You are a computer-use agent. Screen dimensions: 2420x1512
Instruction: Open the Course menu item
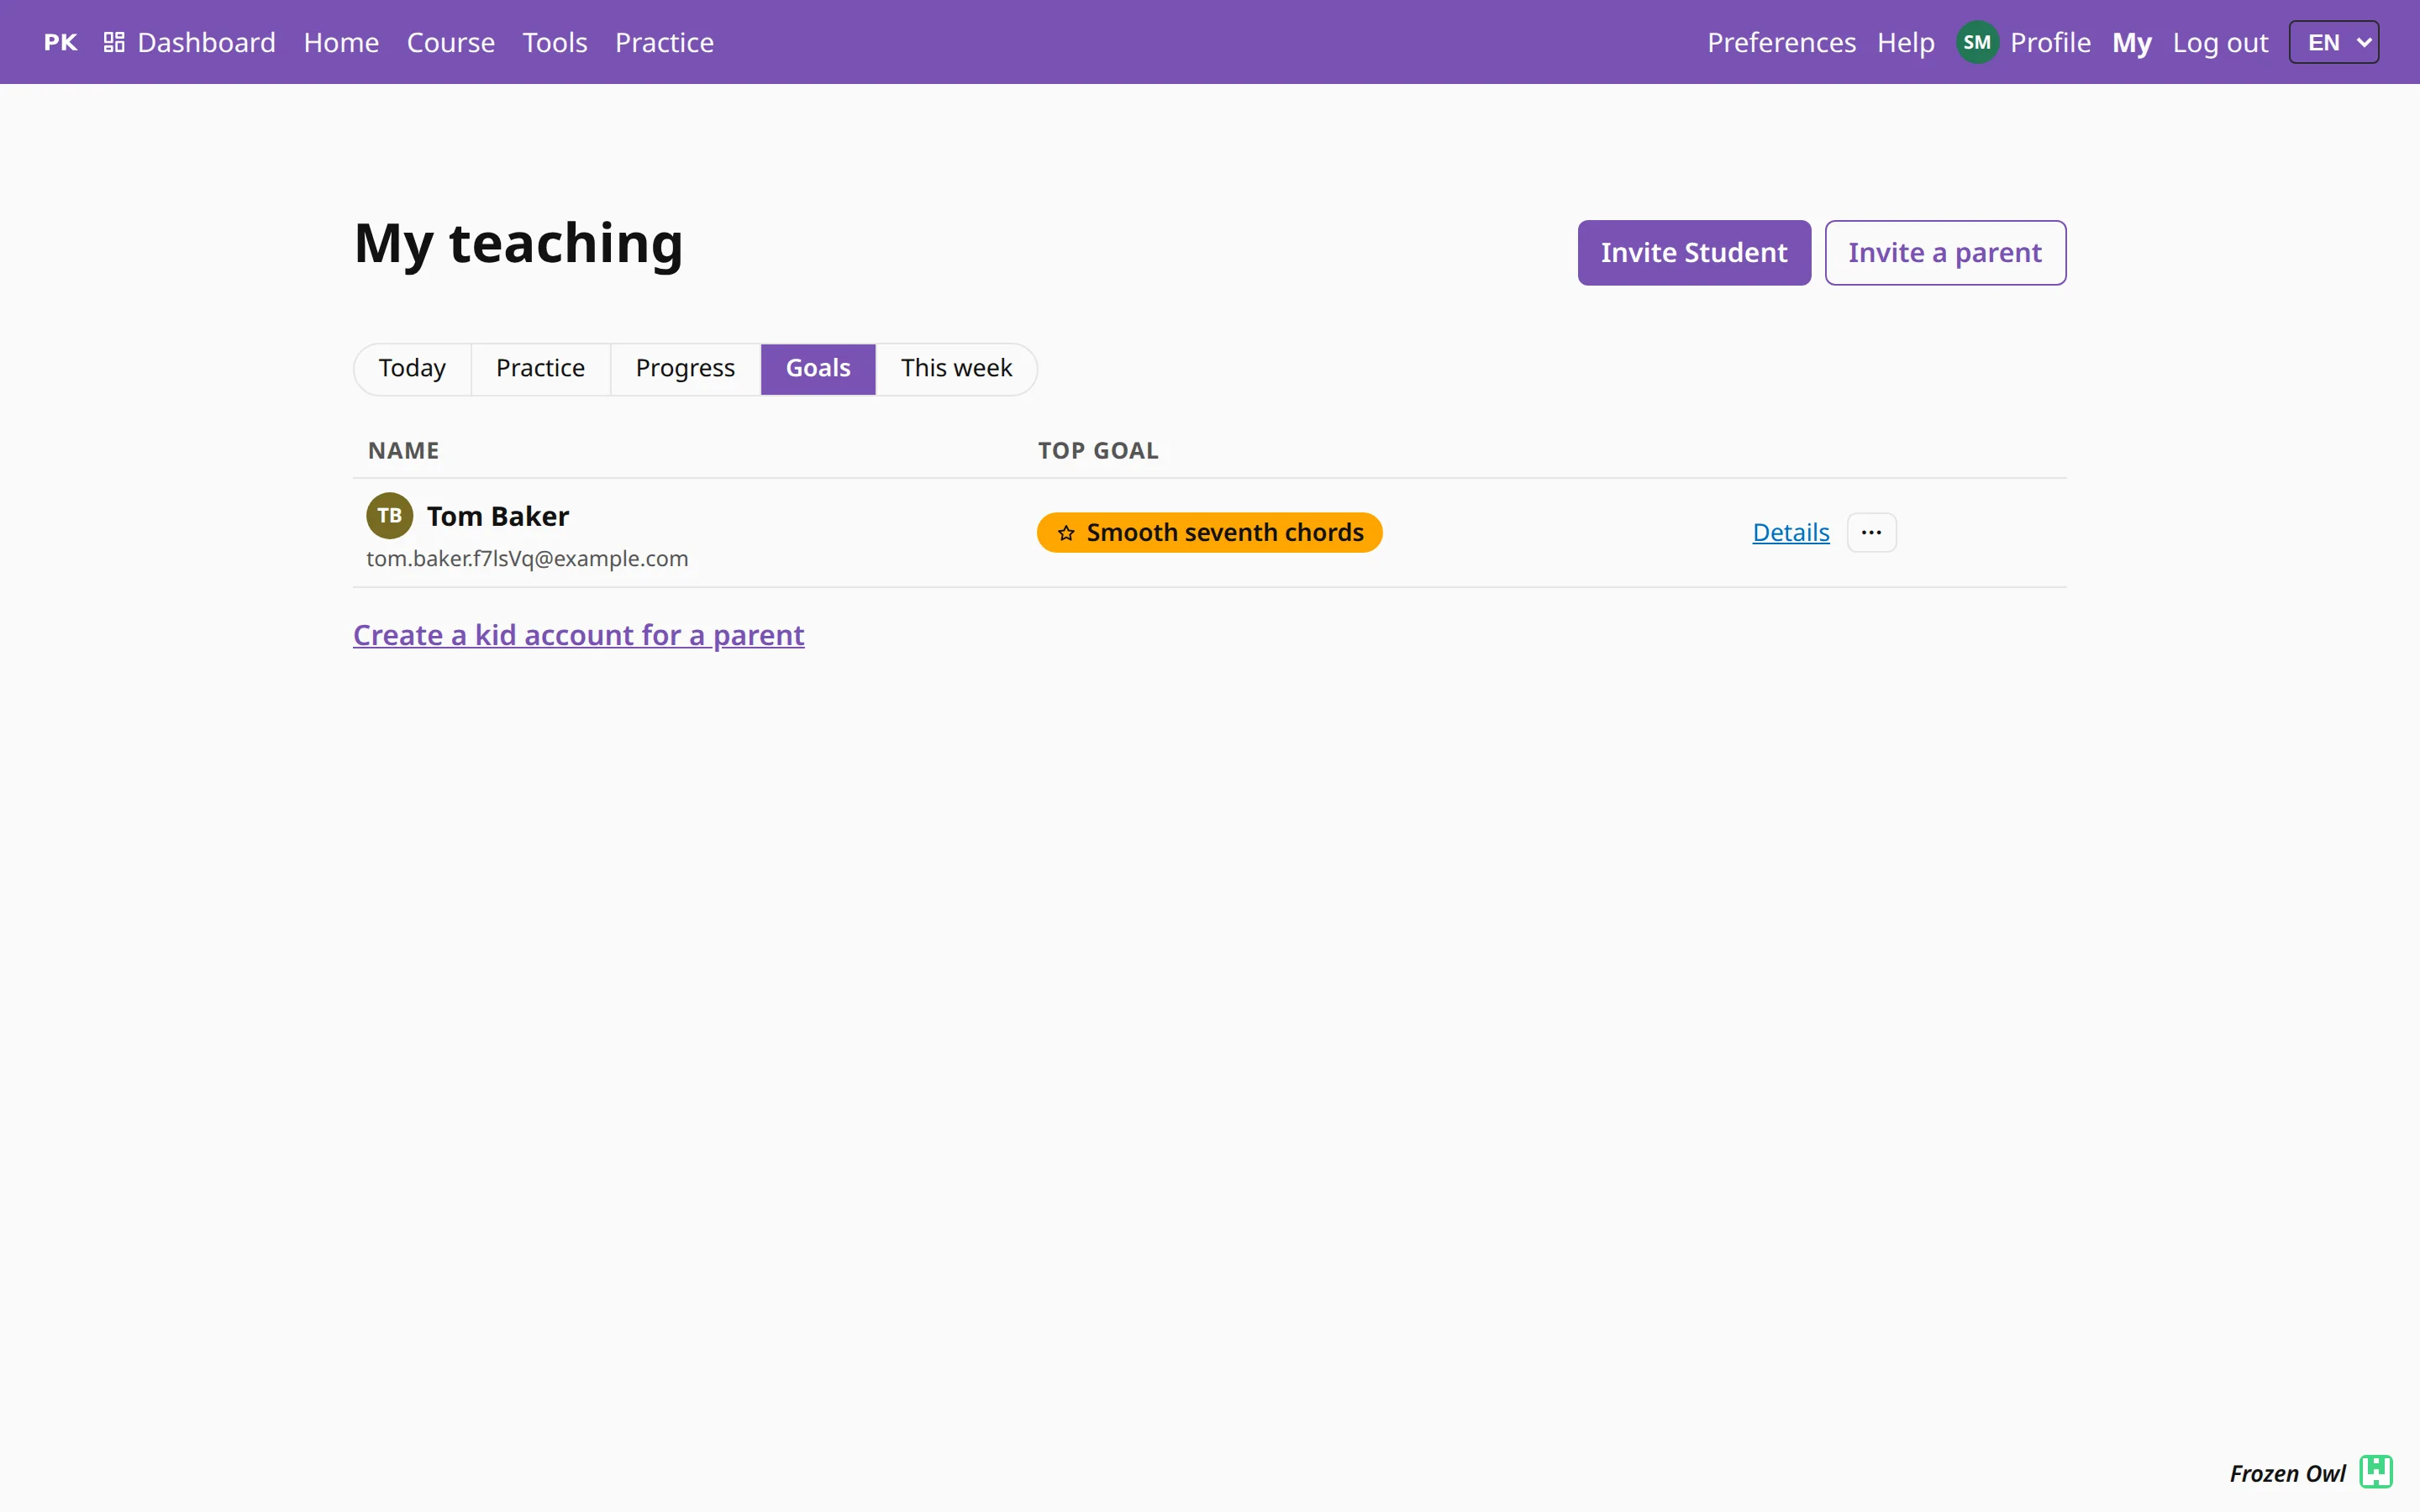tap(450, 42)
